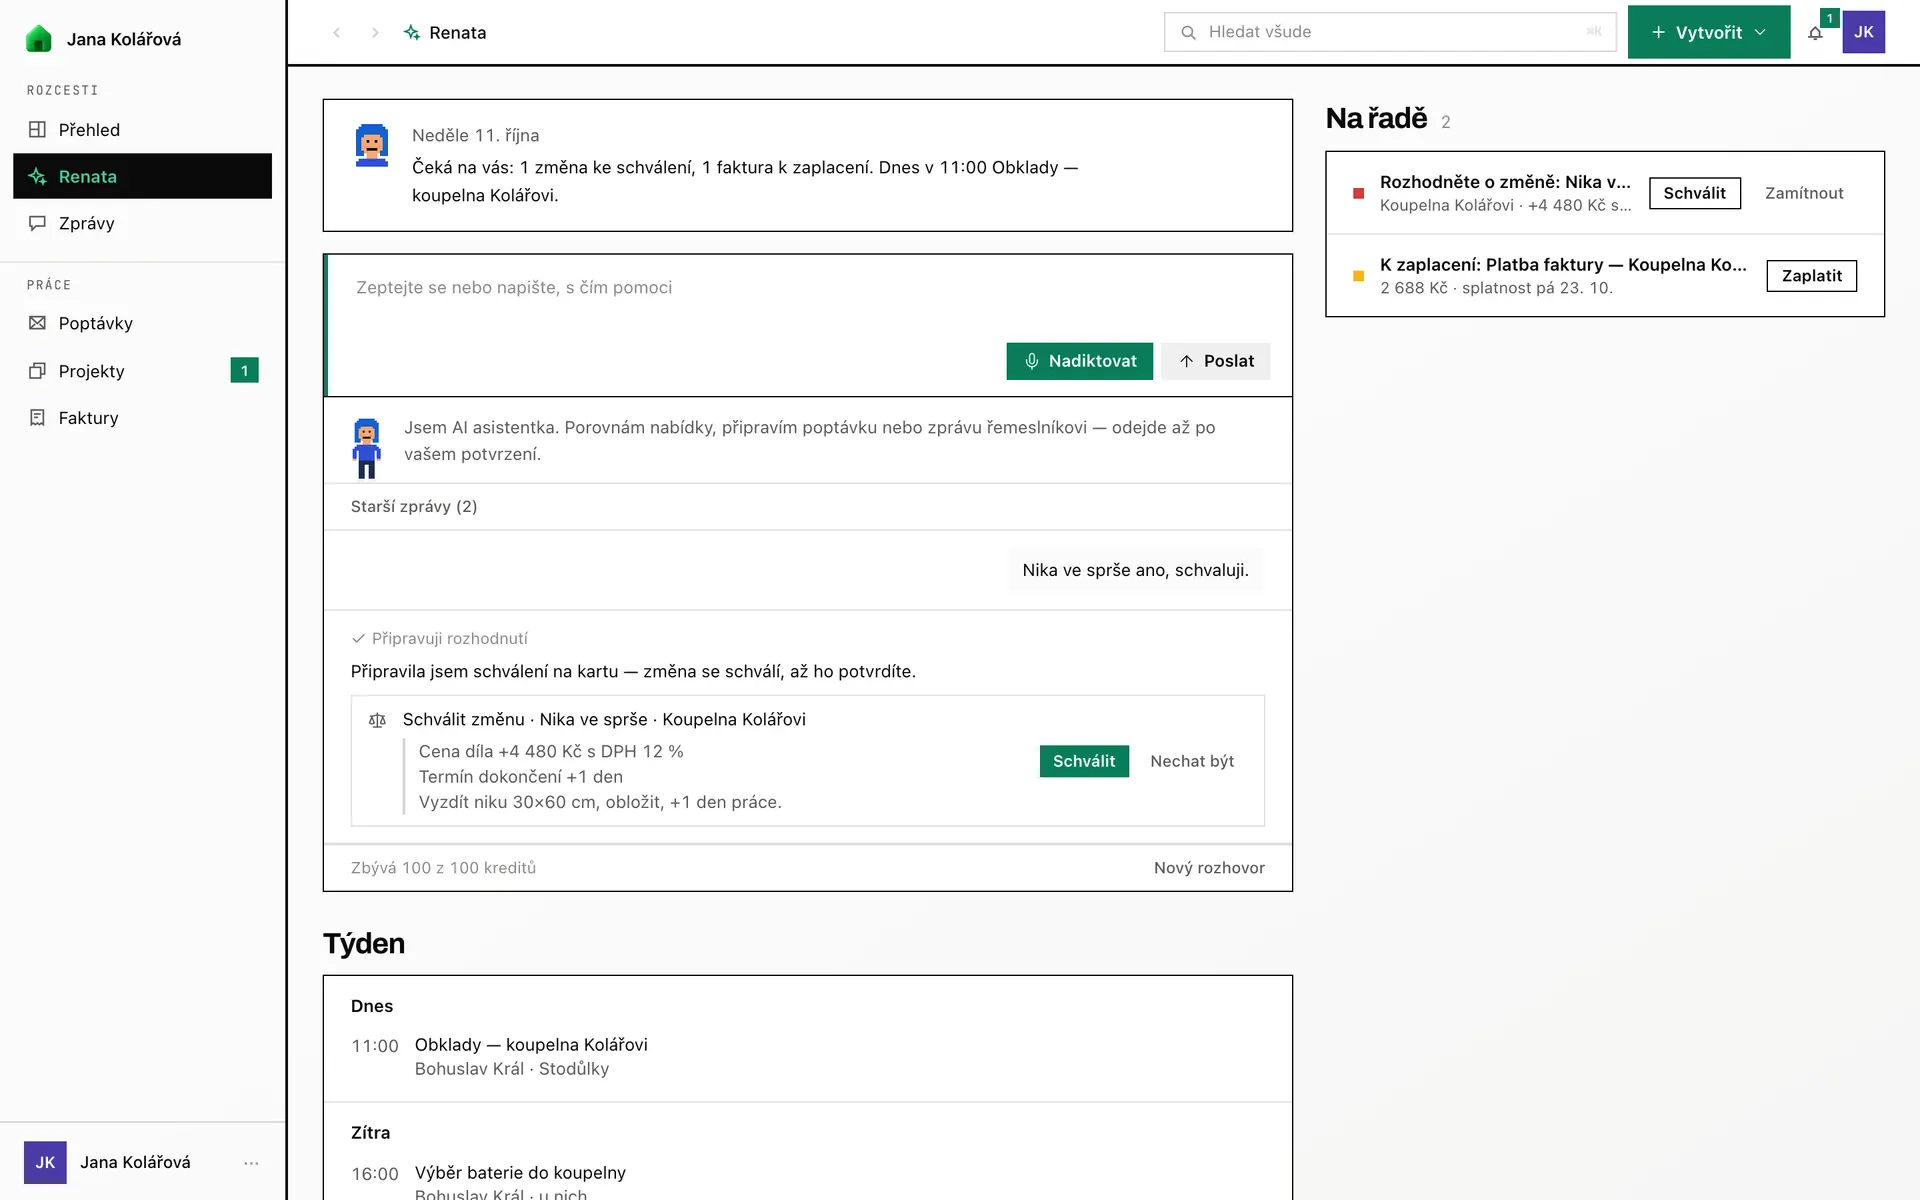The image size is (1920, 1200).
Task: Click 'K zaplacení: Platba faktury' item title
Action: point(1563,265)
